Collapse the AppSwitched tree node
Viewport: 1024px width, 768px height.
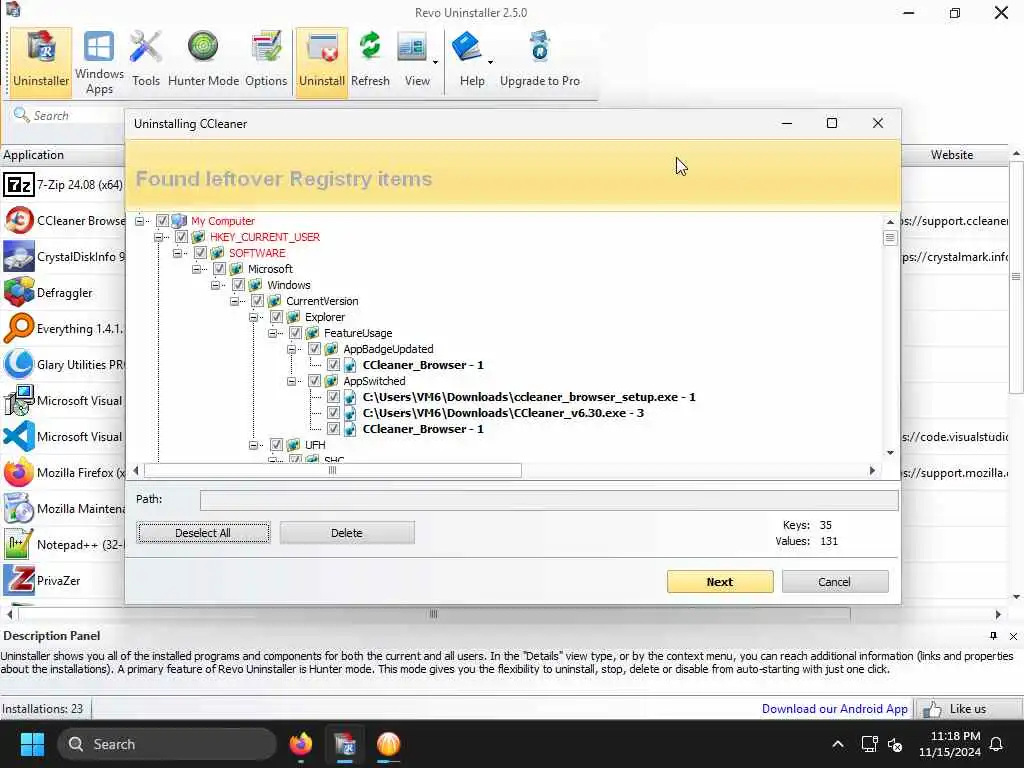(x=291, y=381)
